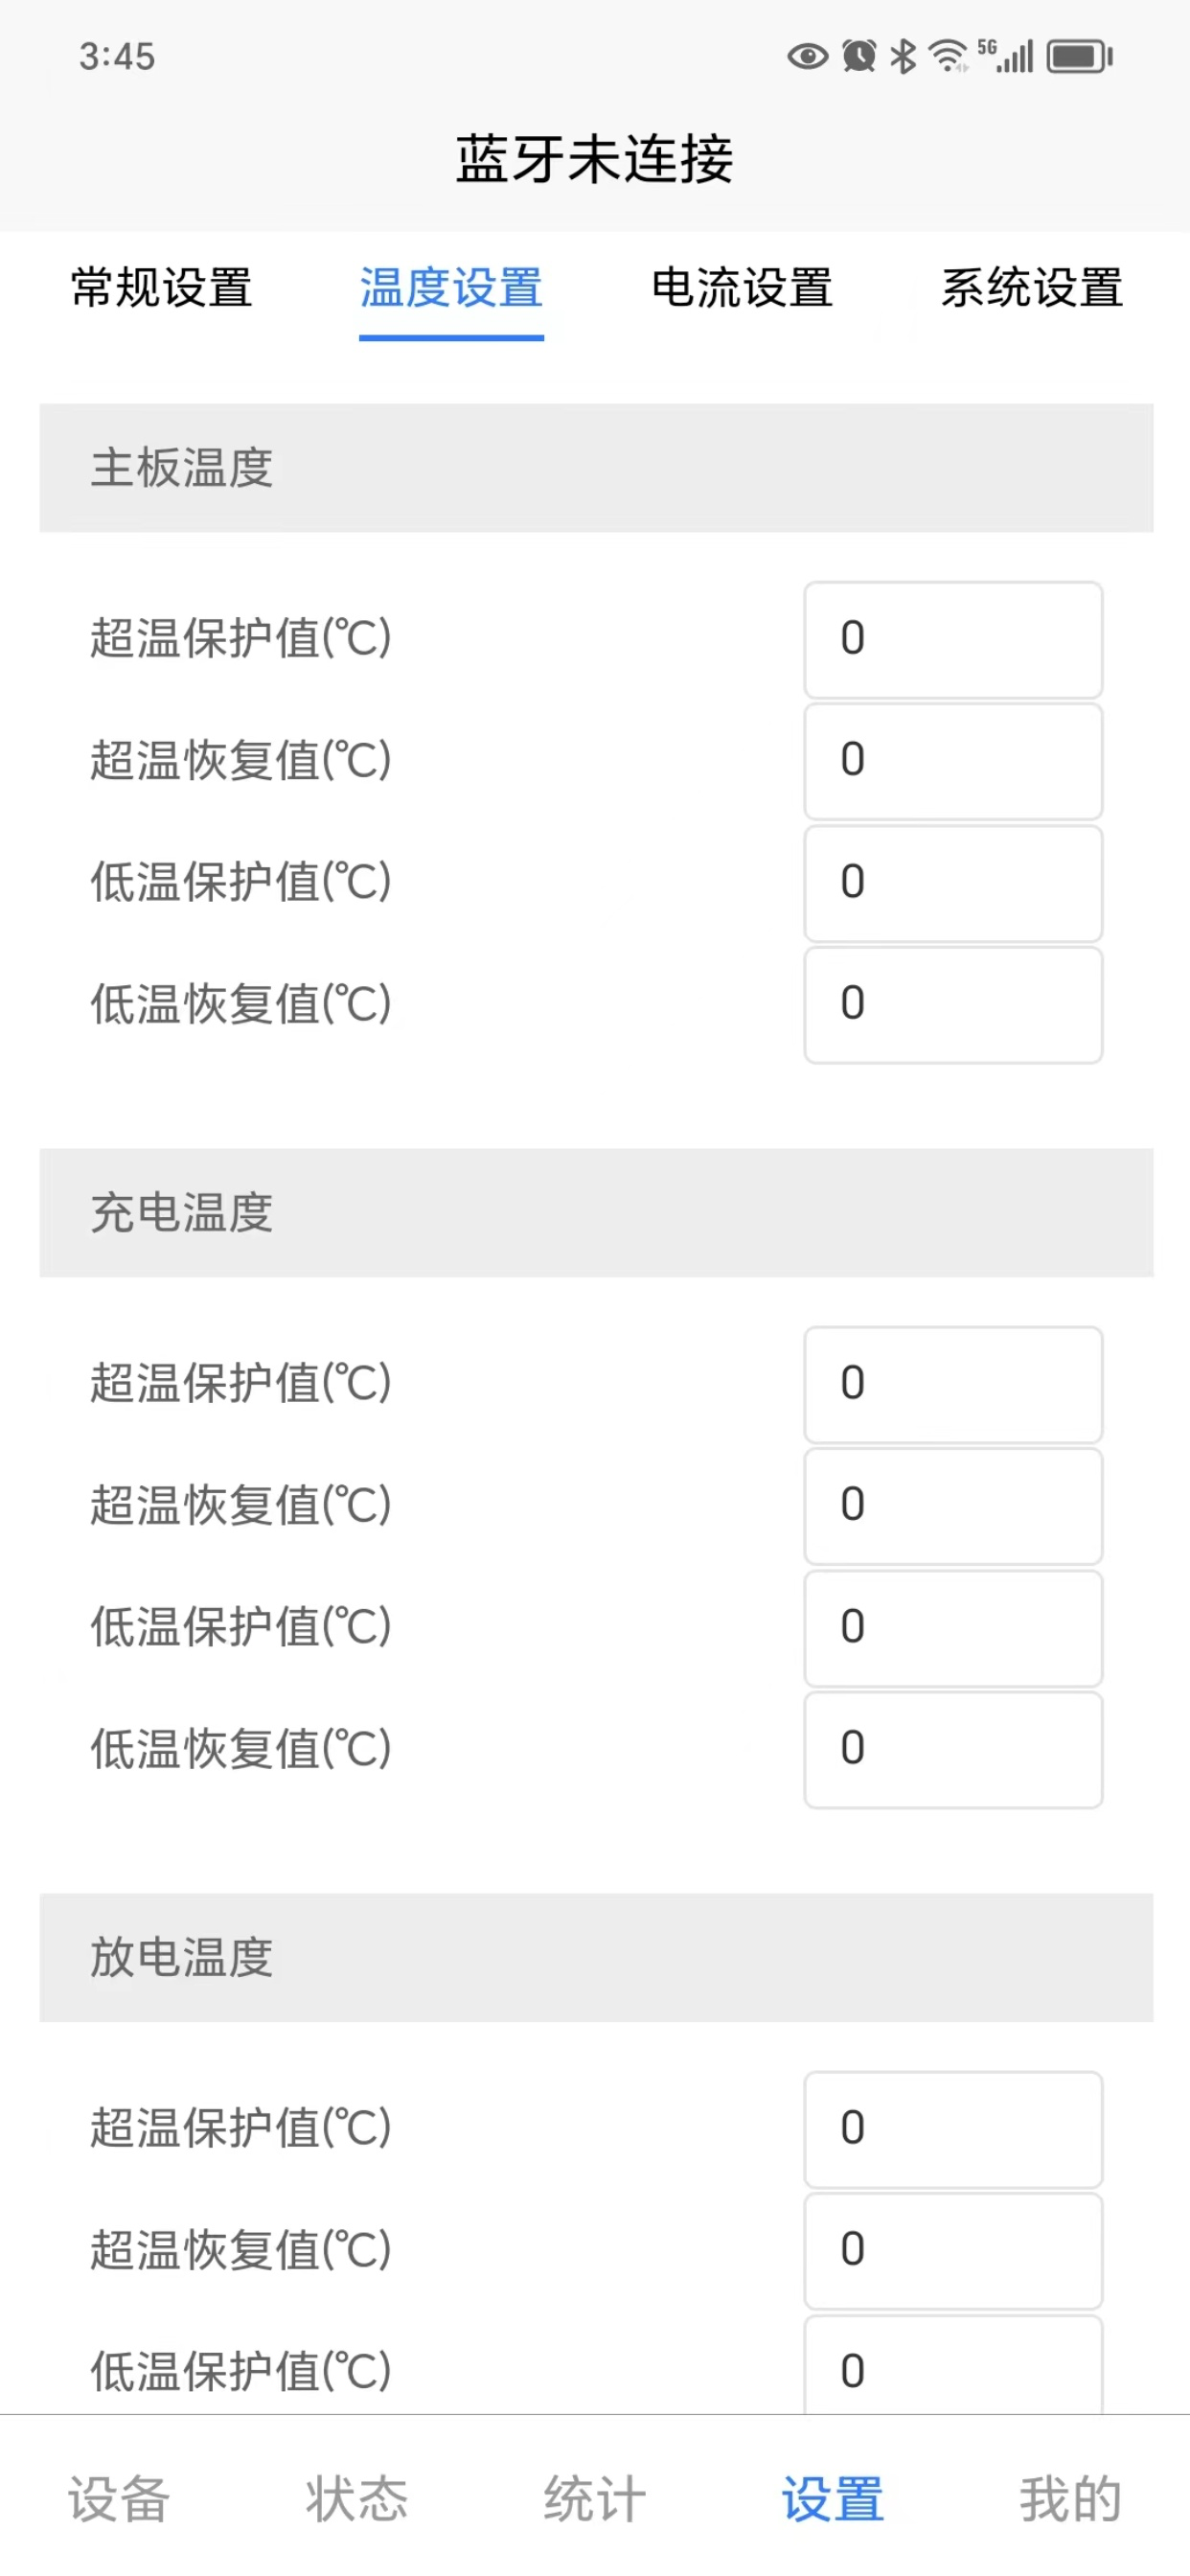Open the 统计 bottom navigation page
This screenshot has width=1190, height=2576.
click(595, 2498)
